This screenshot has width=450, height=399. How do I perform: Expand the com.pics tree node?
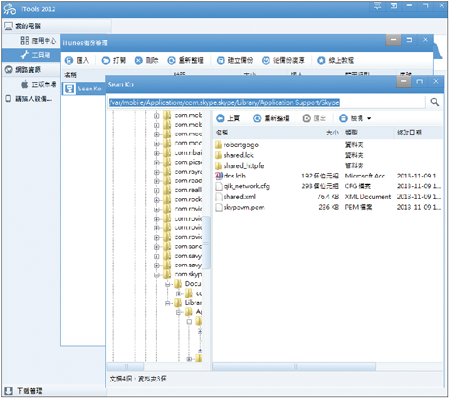[156, 163]
